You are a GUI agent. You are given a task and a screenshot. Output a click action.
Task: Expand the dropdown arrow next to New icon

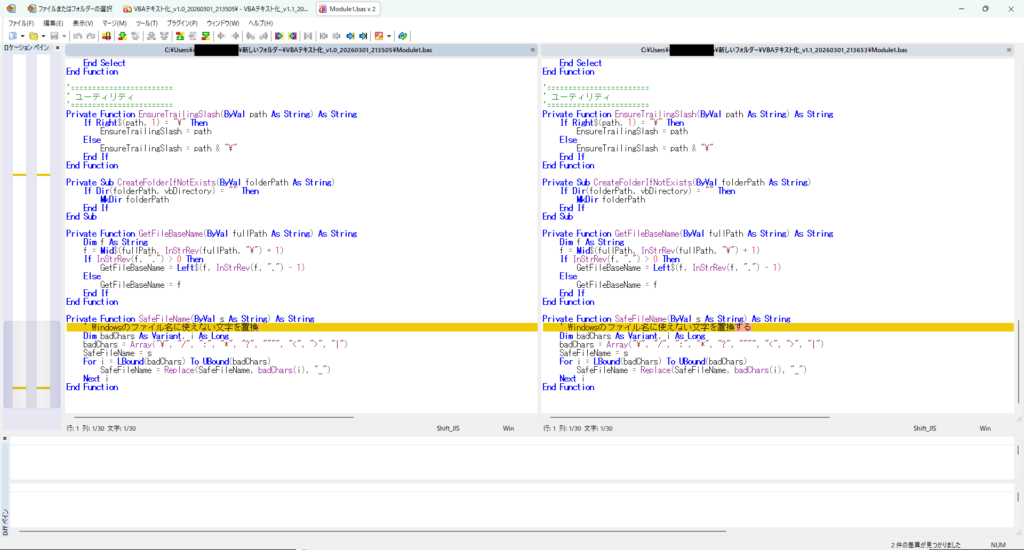point(22,36)
